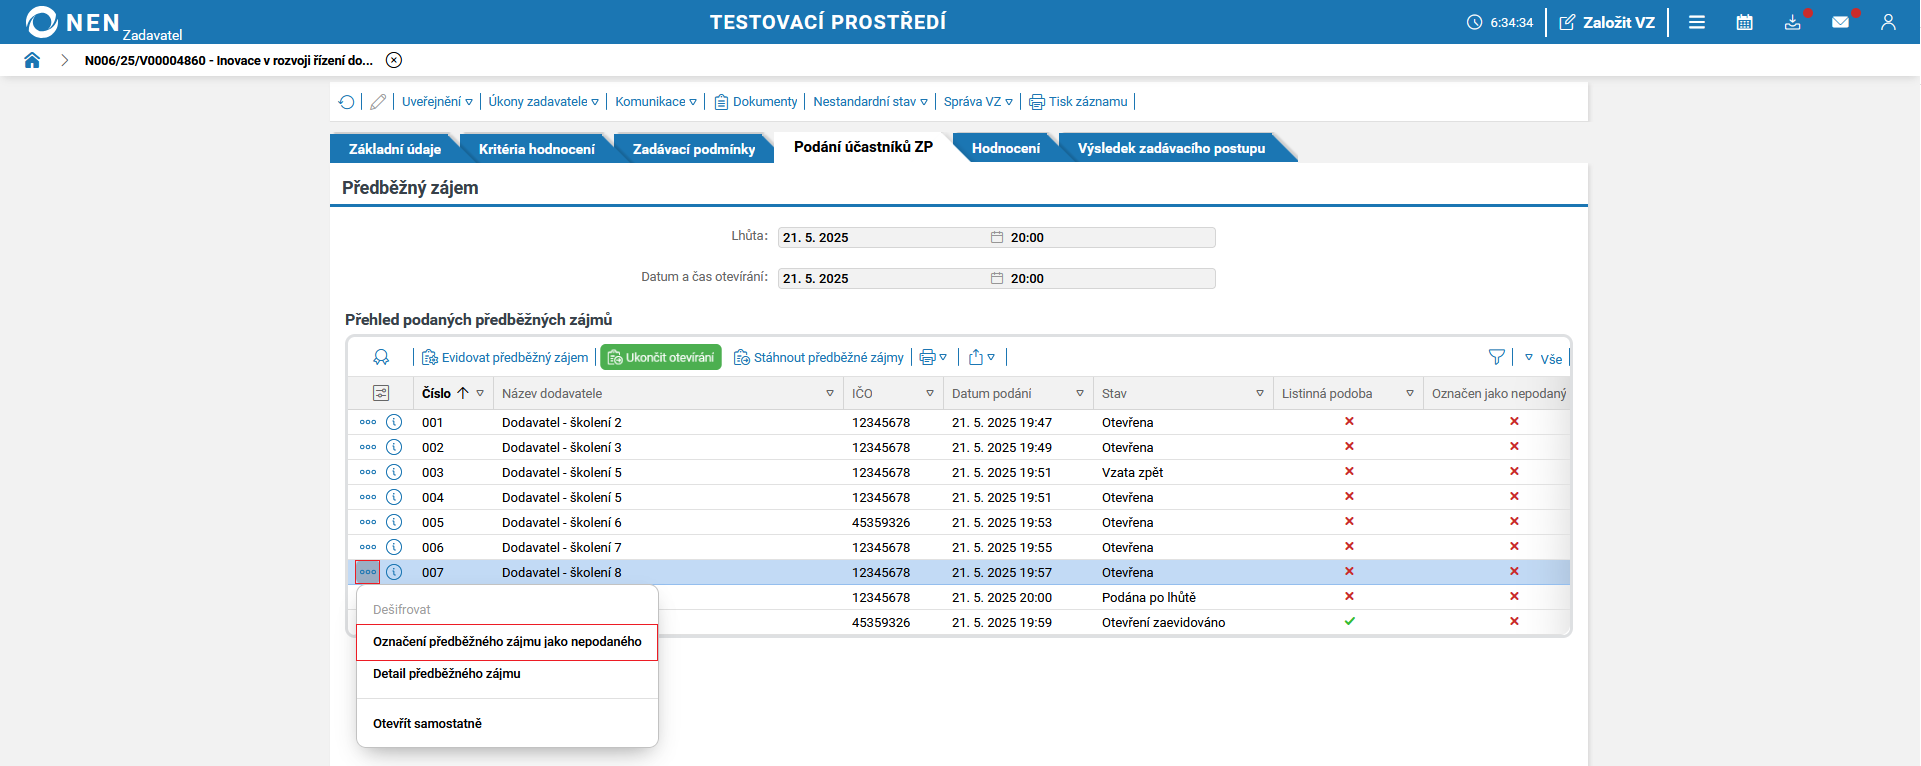Image resolution: width=1921 pixels, height=766 pixels.
Task: Open the three-dot menu for row 004
Action: [368, 497]
